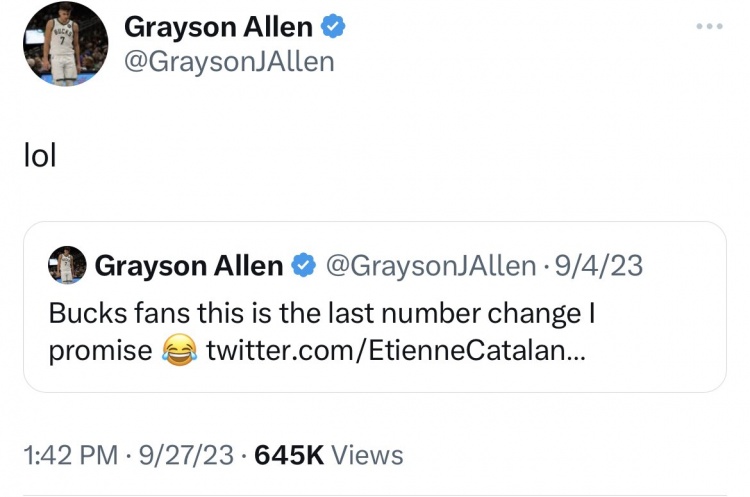
Task: Click the verified badge inside the quoted tweet
Action: tap(303, 265)
